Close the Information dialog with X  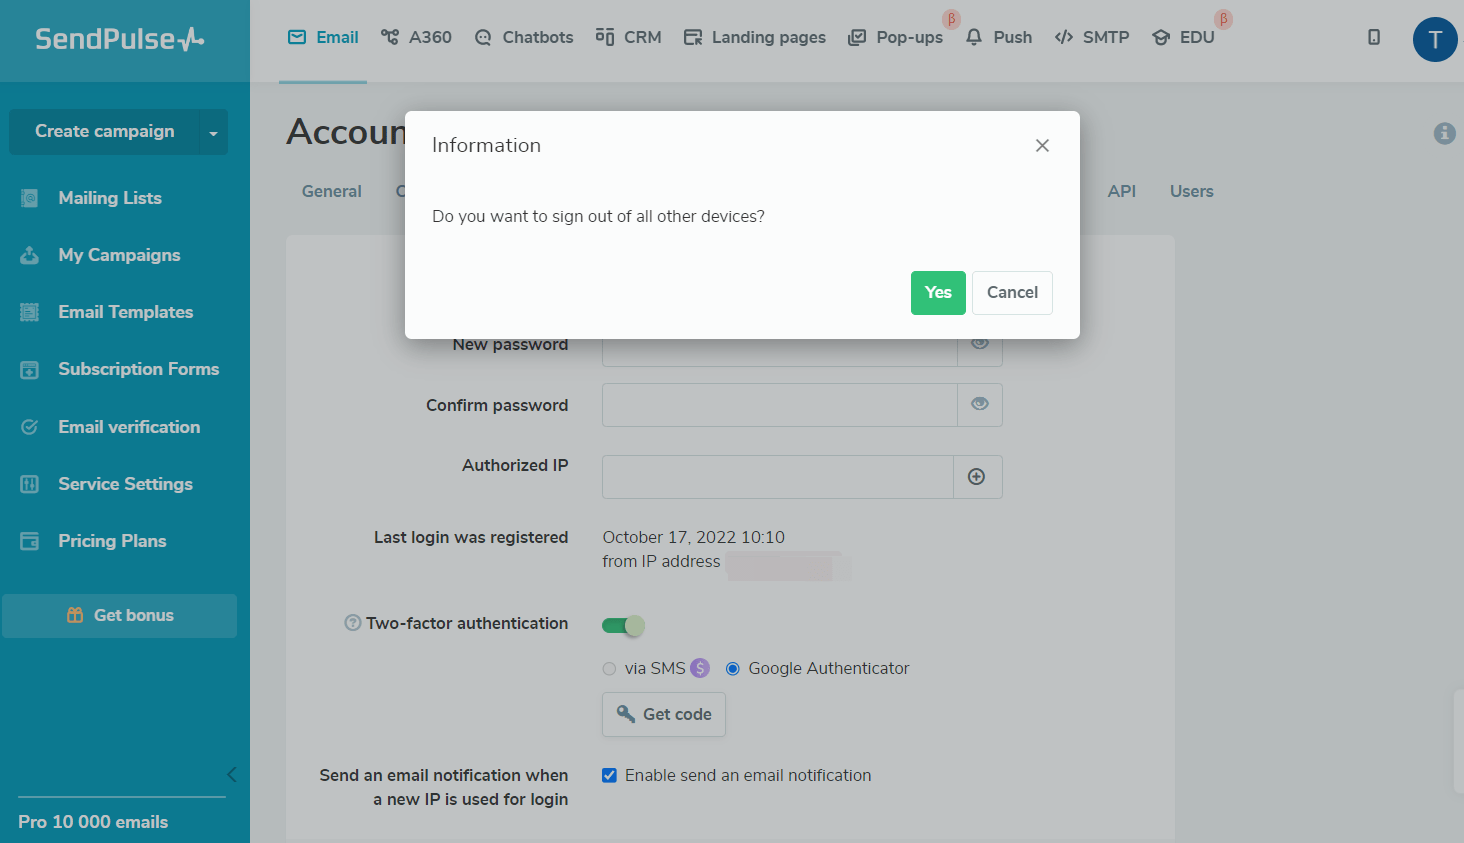click(x=1042, y=146)
